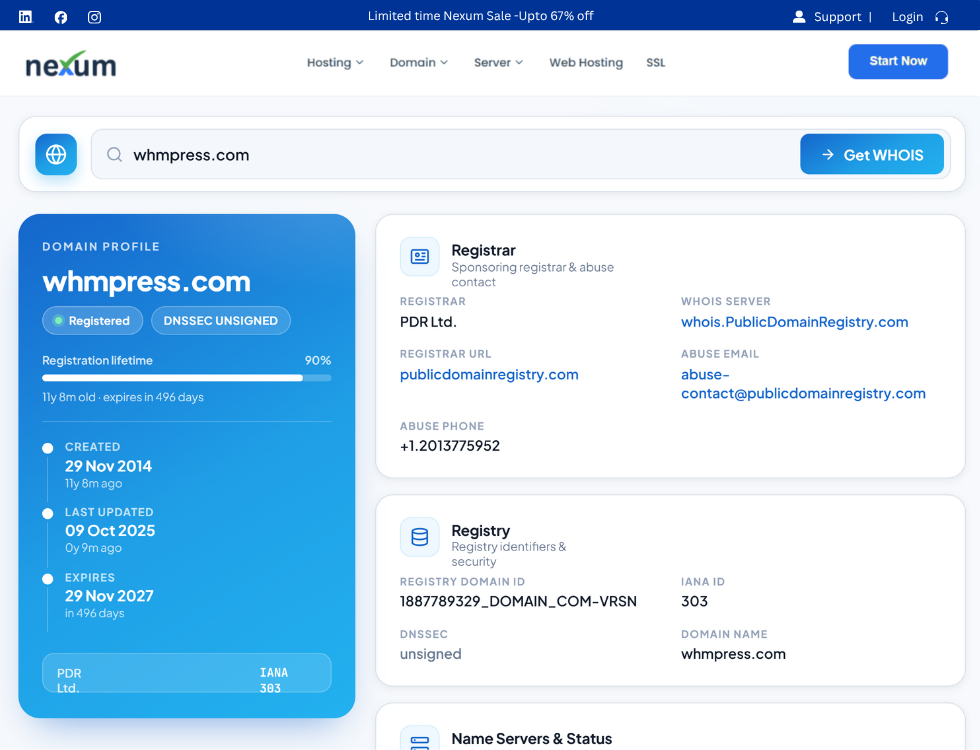980x750 pixels.
Task: Expand the Server dropdown menu
Action: [x=498, y=62]
